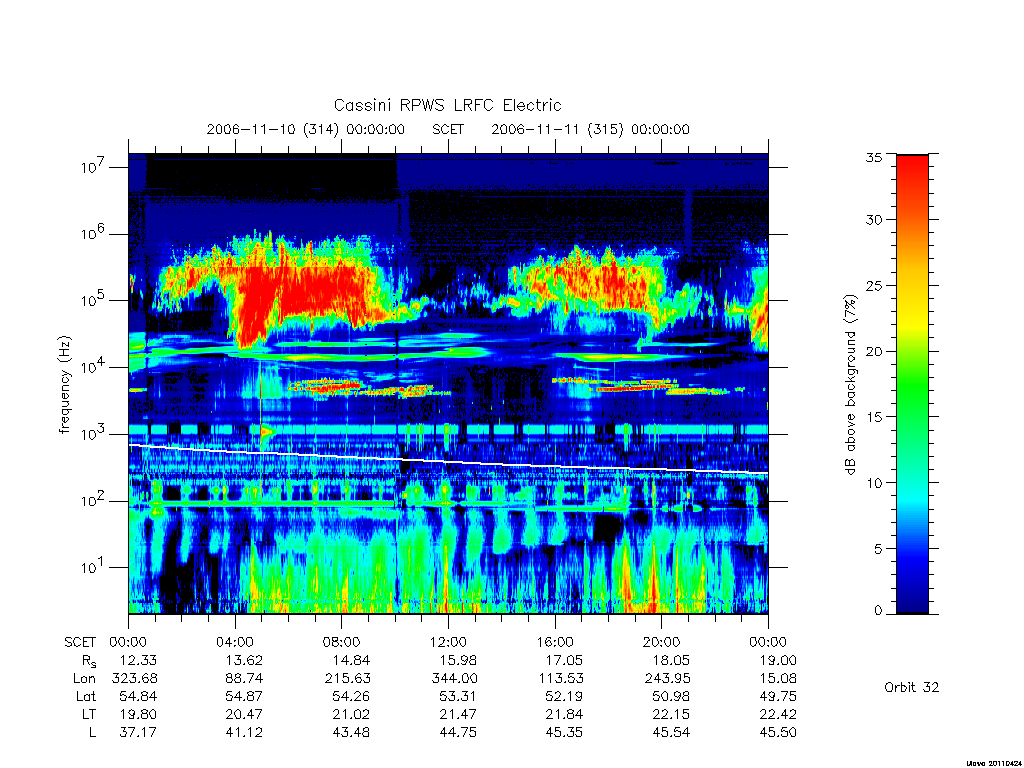Image resolution: width=1024 pixels, height=768 pixels.
Task: Click the color bar value '20'
Action: tap(873, 351)
